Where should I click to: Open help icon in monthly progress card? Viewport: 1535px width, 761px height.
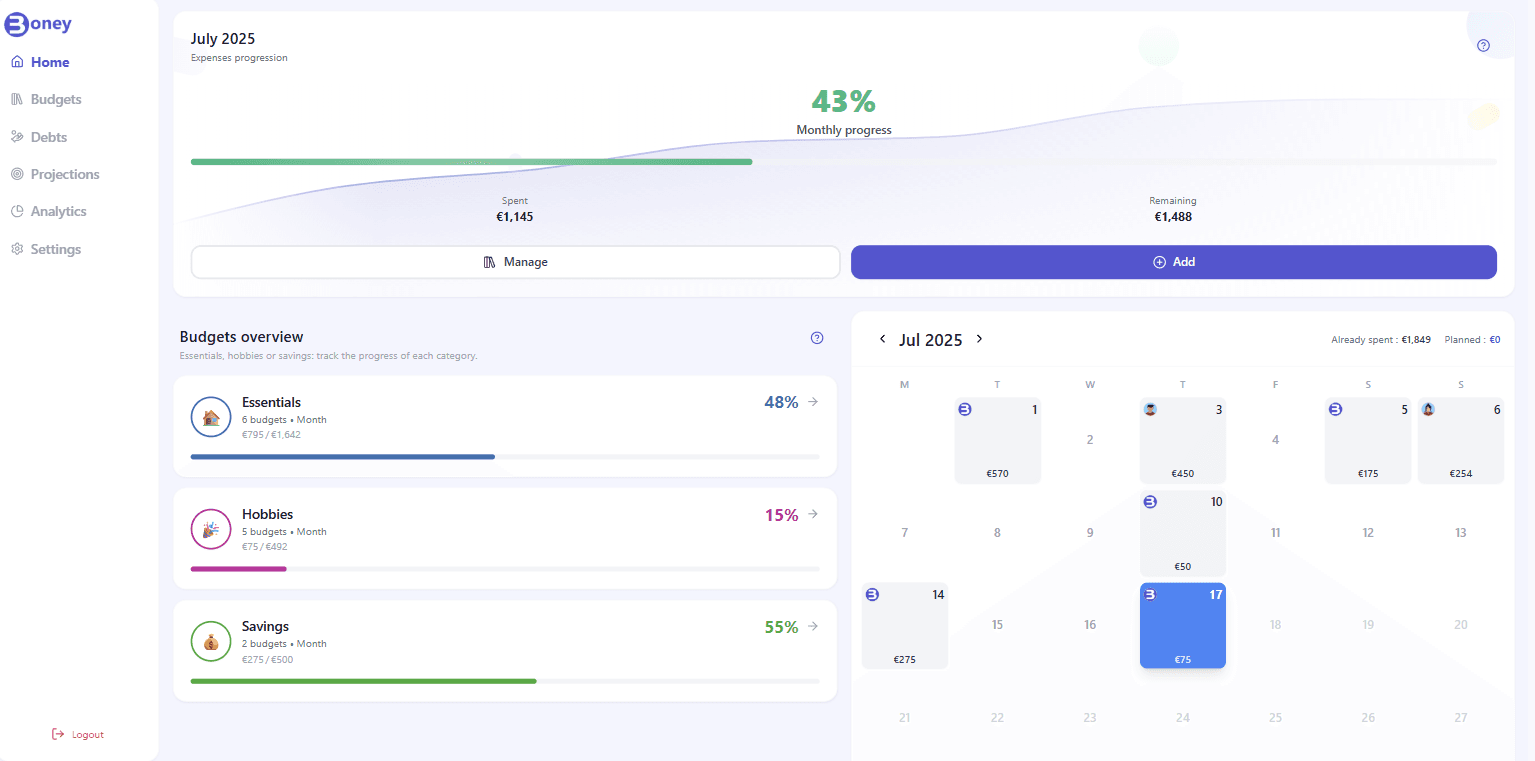click(x=1483, y=45)
